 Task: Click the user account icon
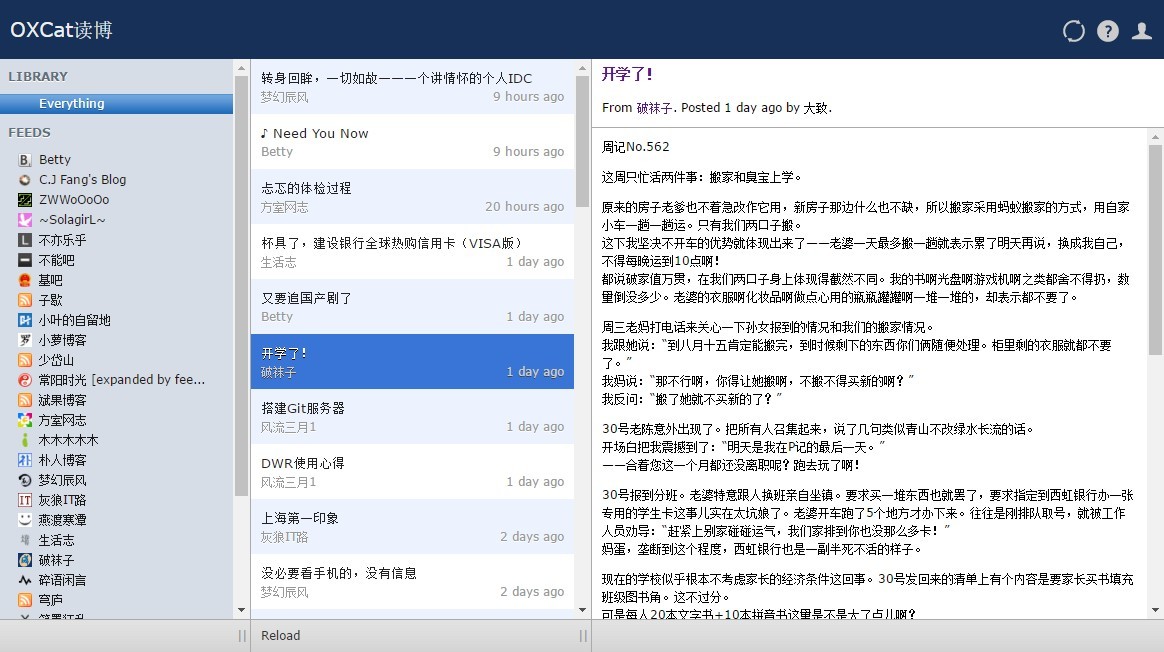click(x=1141, y=31)
